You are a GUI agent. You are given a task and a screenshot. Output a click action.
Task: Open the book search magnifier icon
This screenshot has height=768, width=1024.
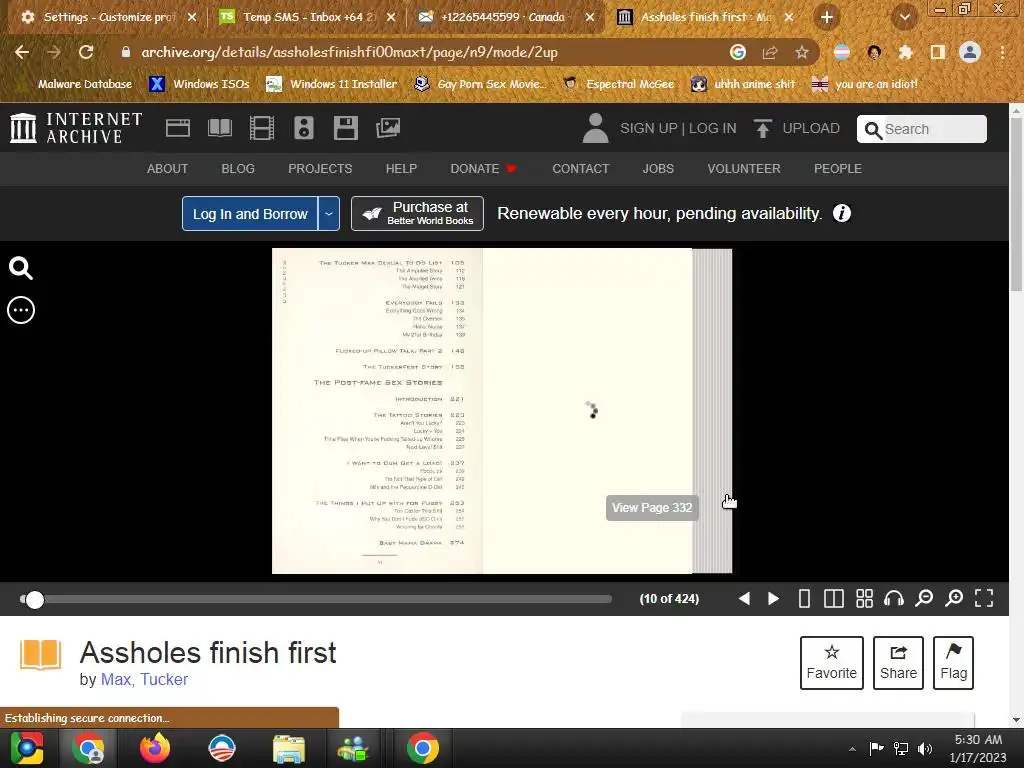point(20,268)
